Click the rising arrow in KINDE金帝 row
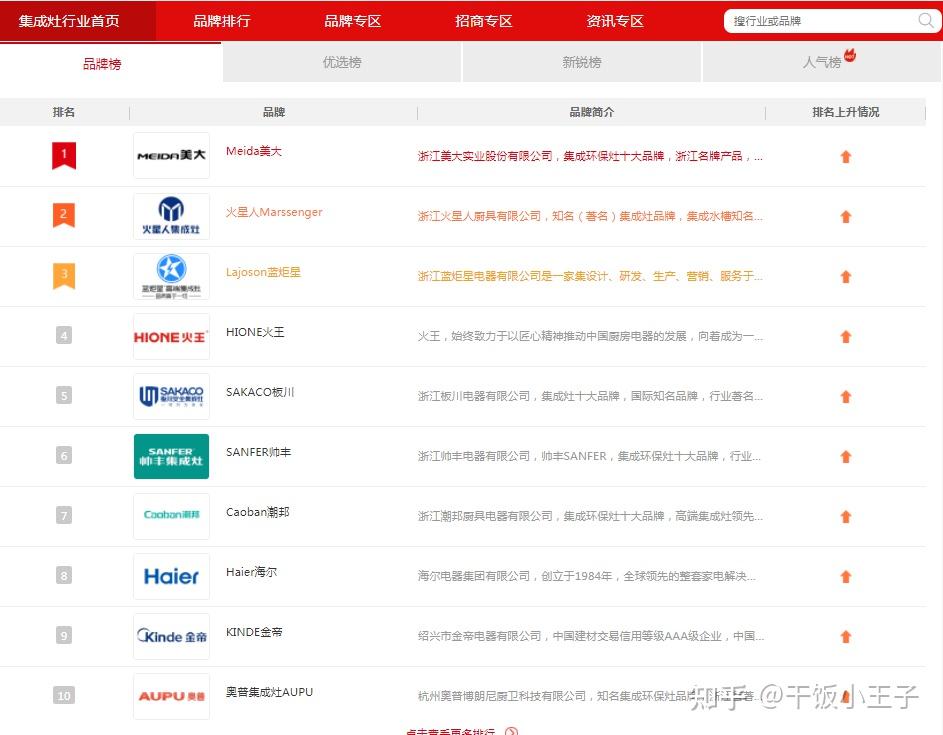Screen dimensions: 943x735 pos(846,637)
